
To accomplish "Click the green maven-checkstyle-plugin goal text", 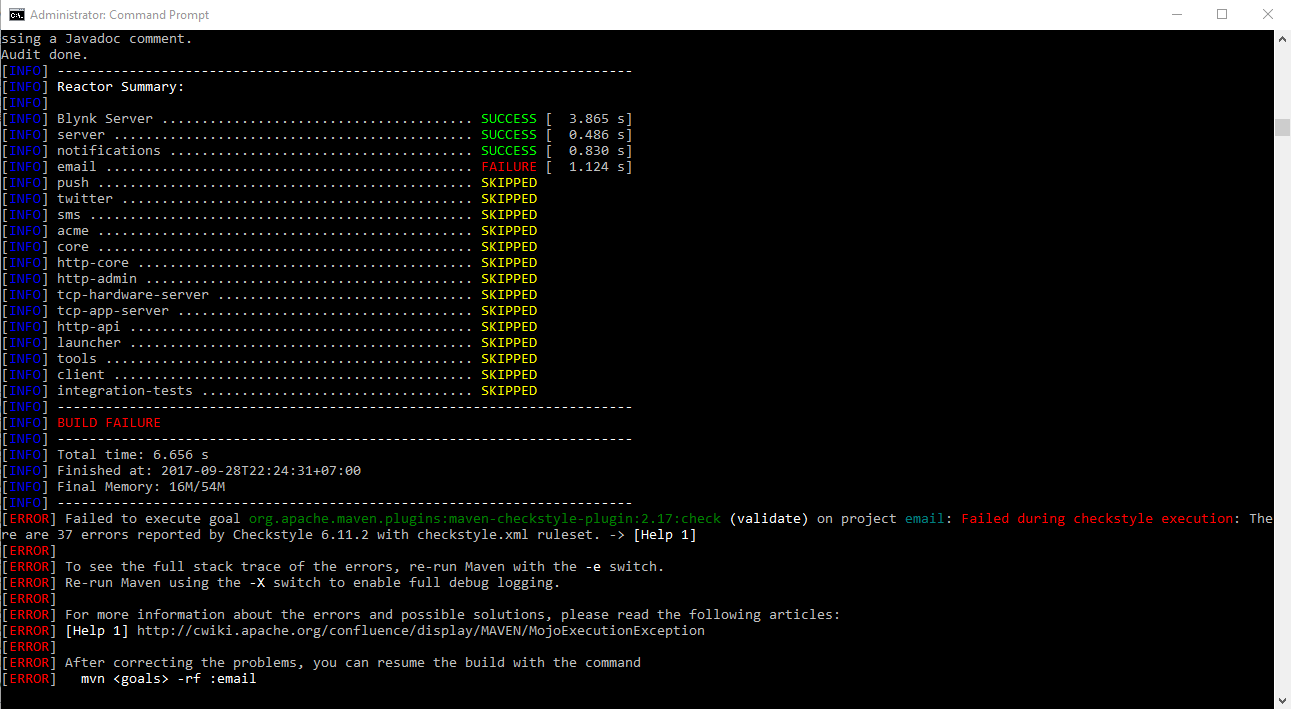I will [x=485, y=519].
